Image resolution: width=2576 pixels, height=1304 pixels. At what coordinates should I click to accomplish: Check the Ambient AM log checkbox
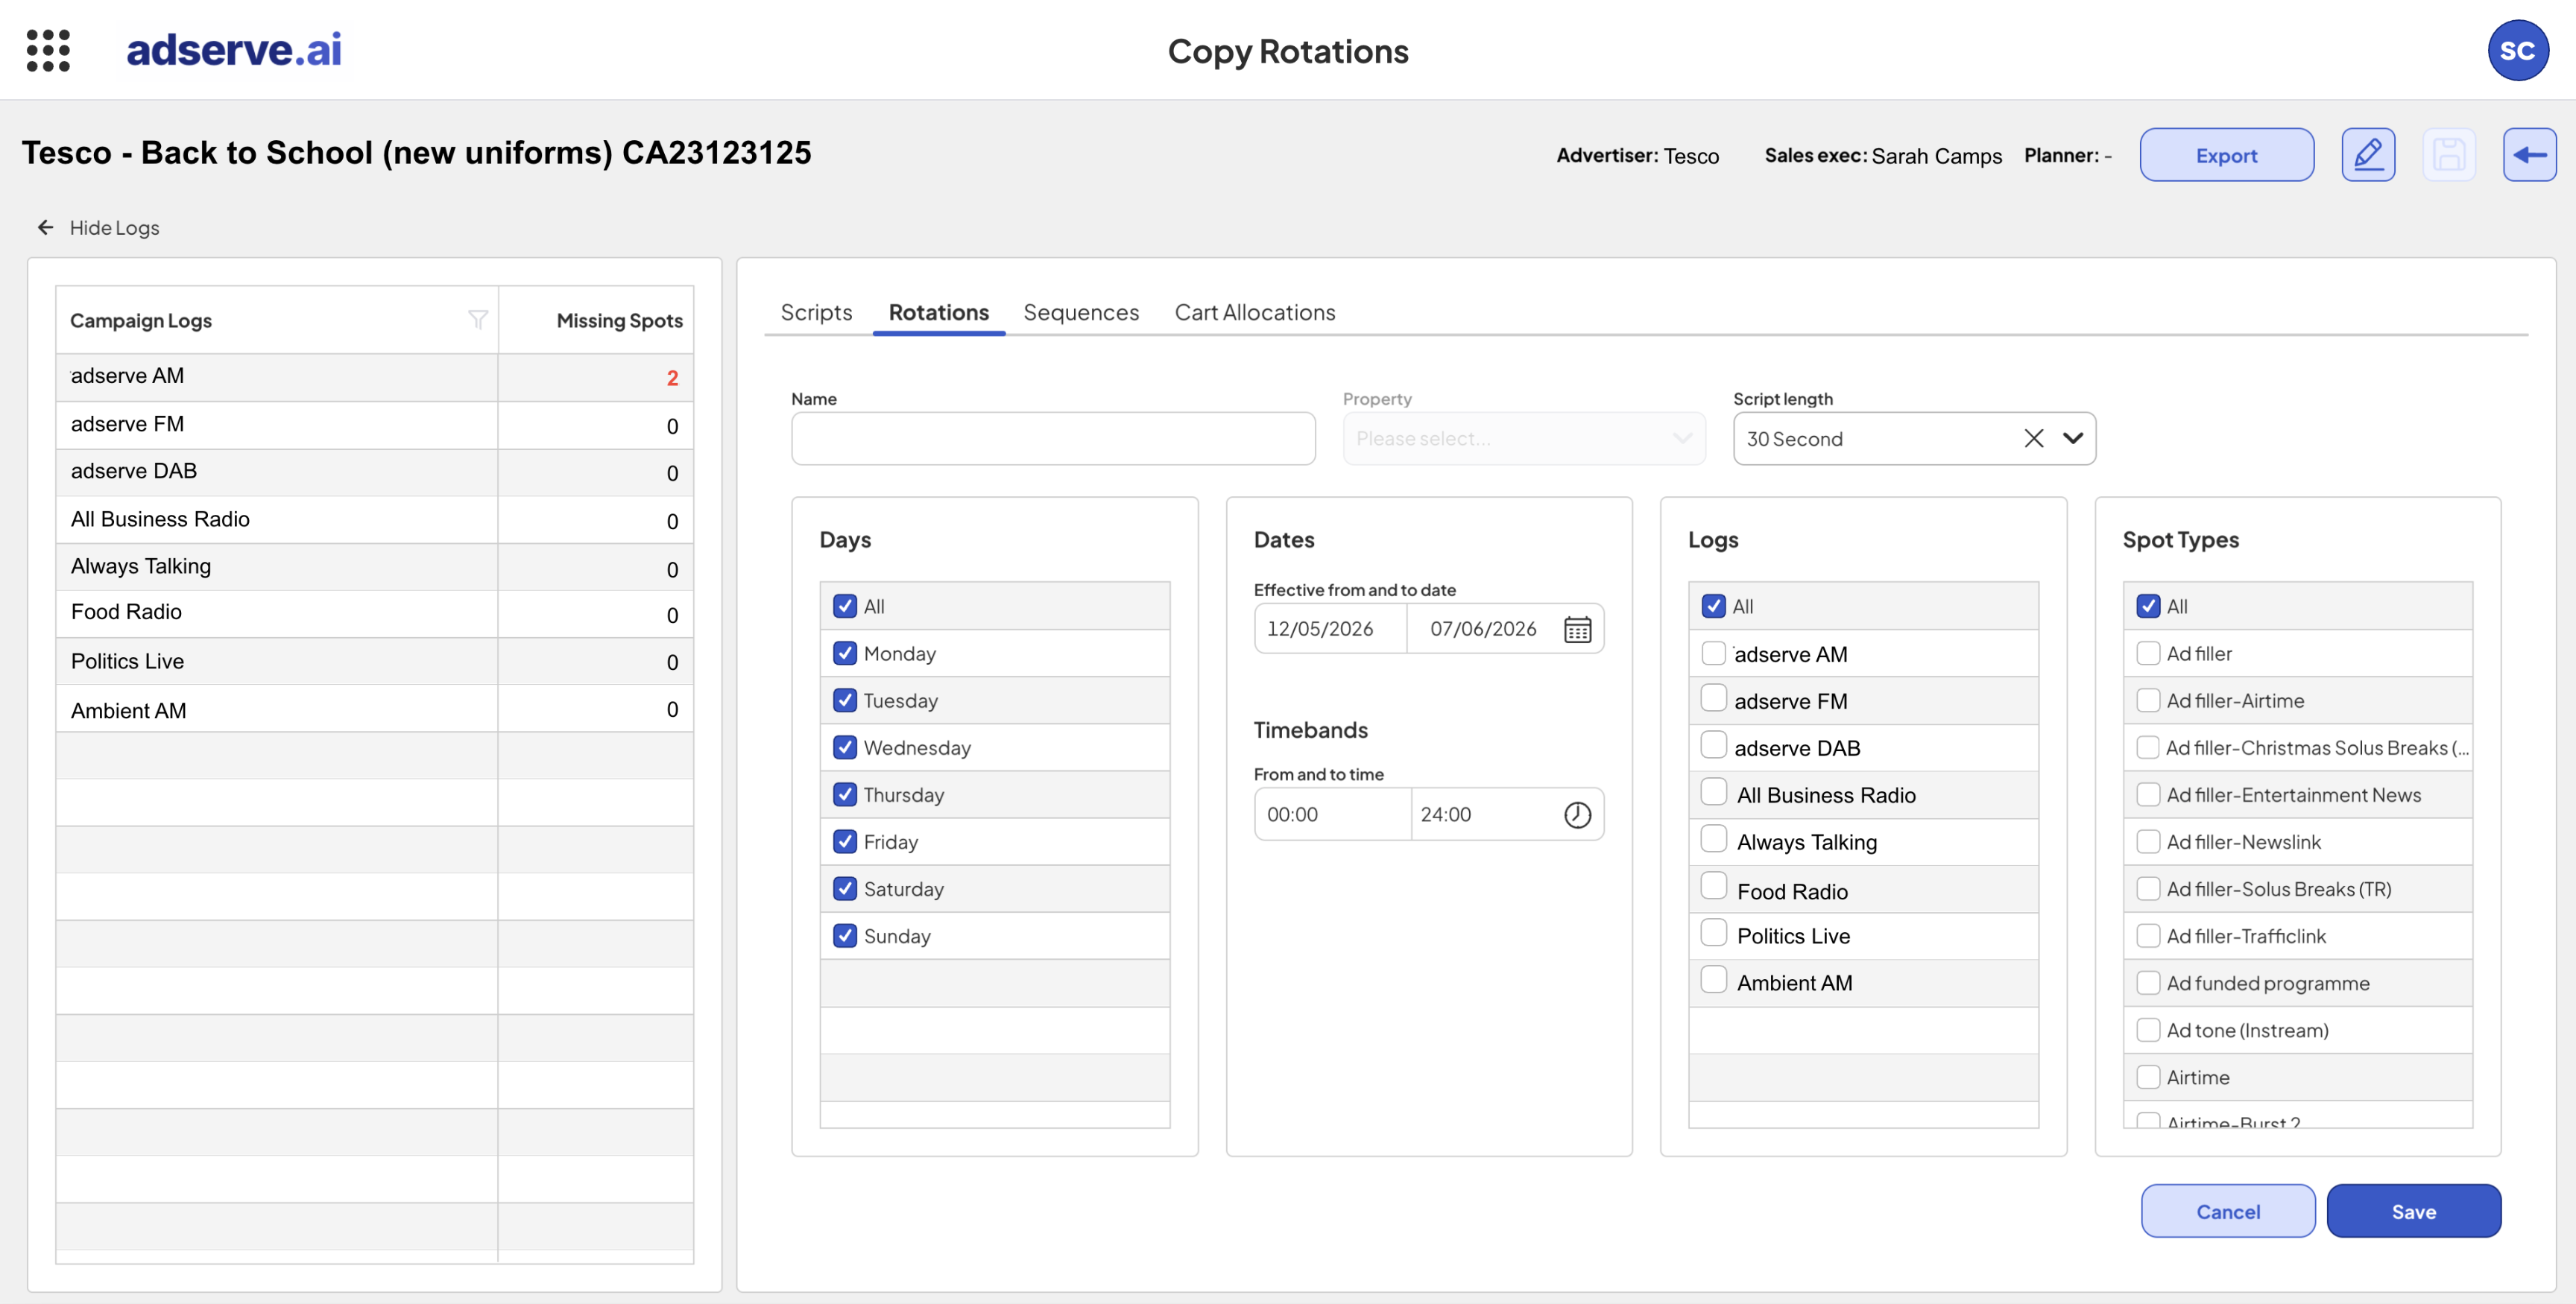click(x=1713, y=980)
